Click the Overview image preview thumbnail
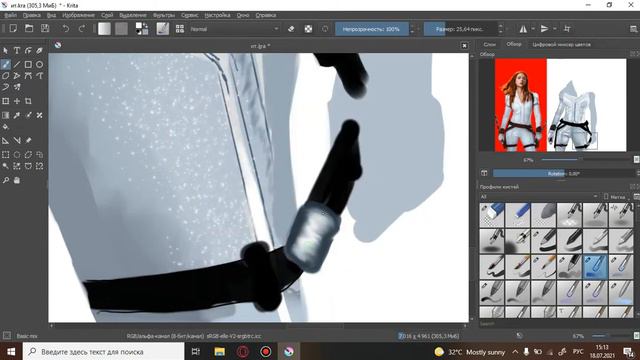 coord(560,105)
